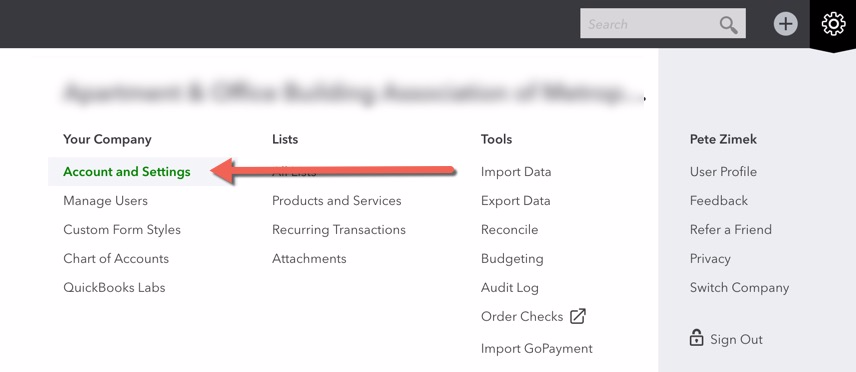Open the Reconcile tool
Viewport: 856px width, 372px height.
[x=509, y=229]
